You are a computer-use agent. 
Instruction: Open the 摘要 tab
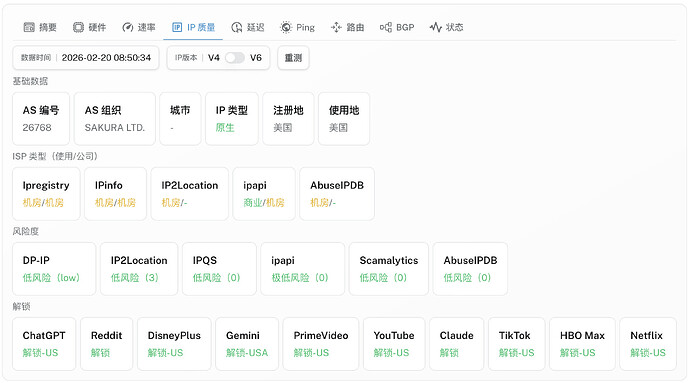(x=40, y=27)
